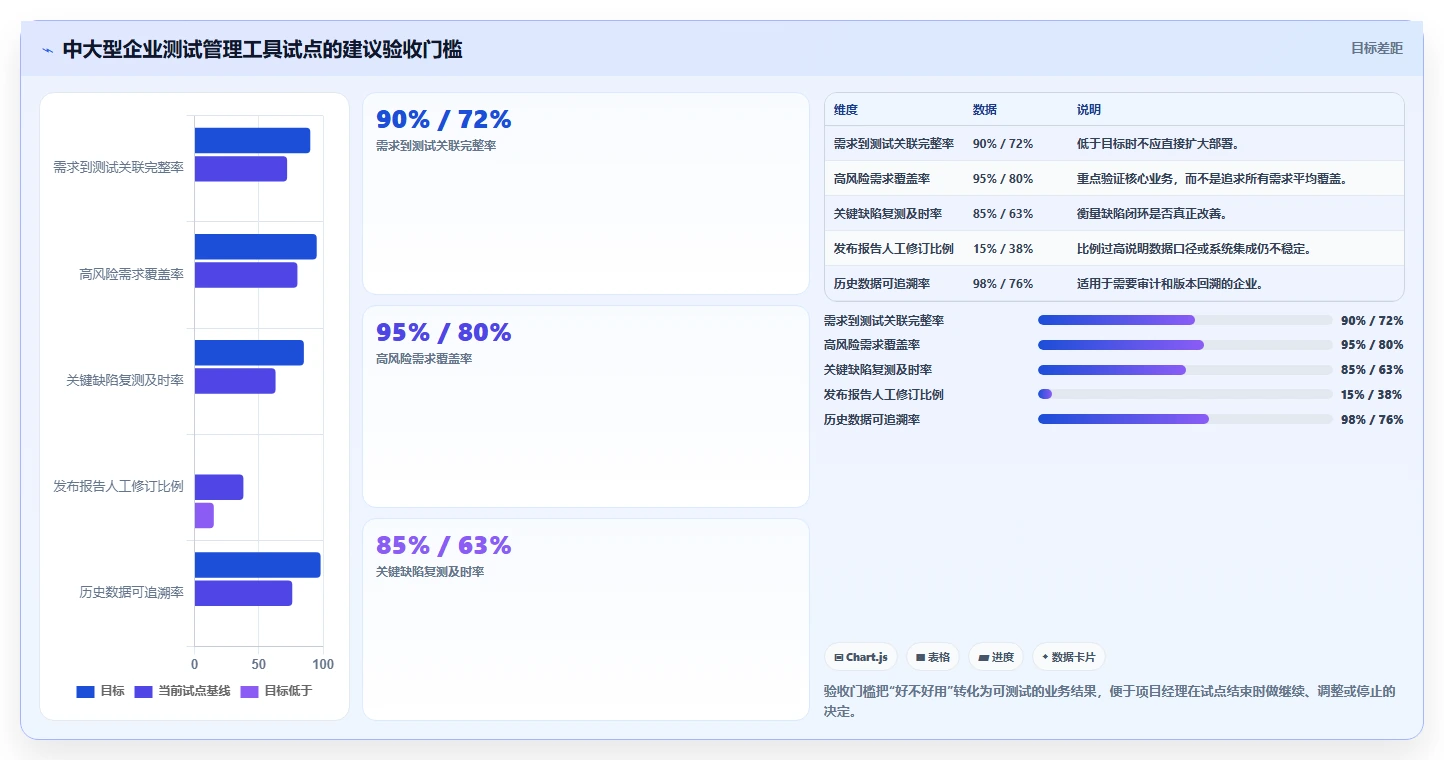Screen dimensions: 1444x760
Task: Click the 维度 table column header
Action: [846, 110]
